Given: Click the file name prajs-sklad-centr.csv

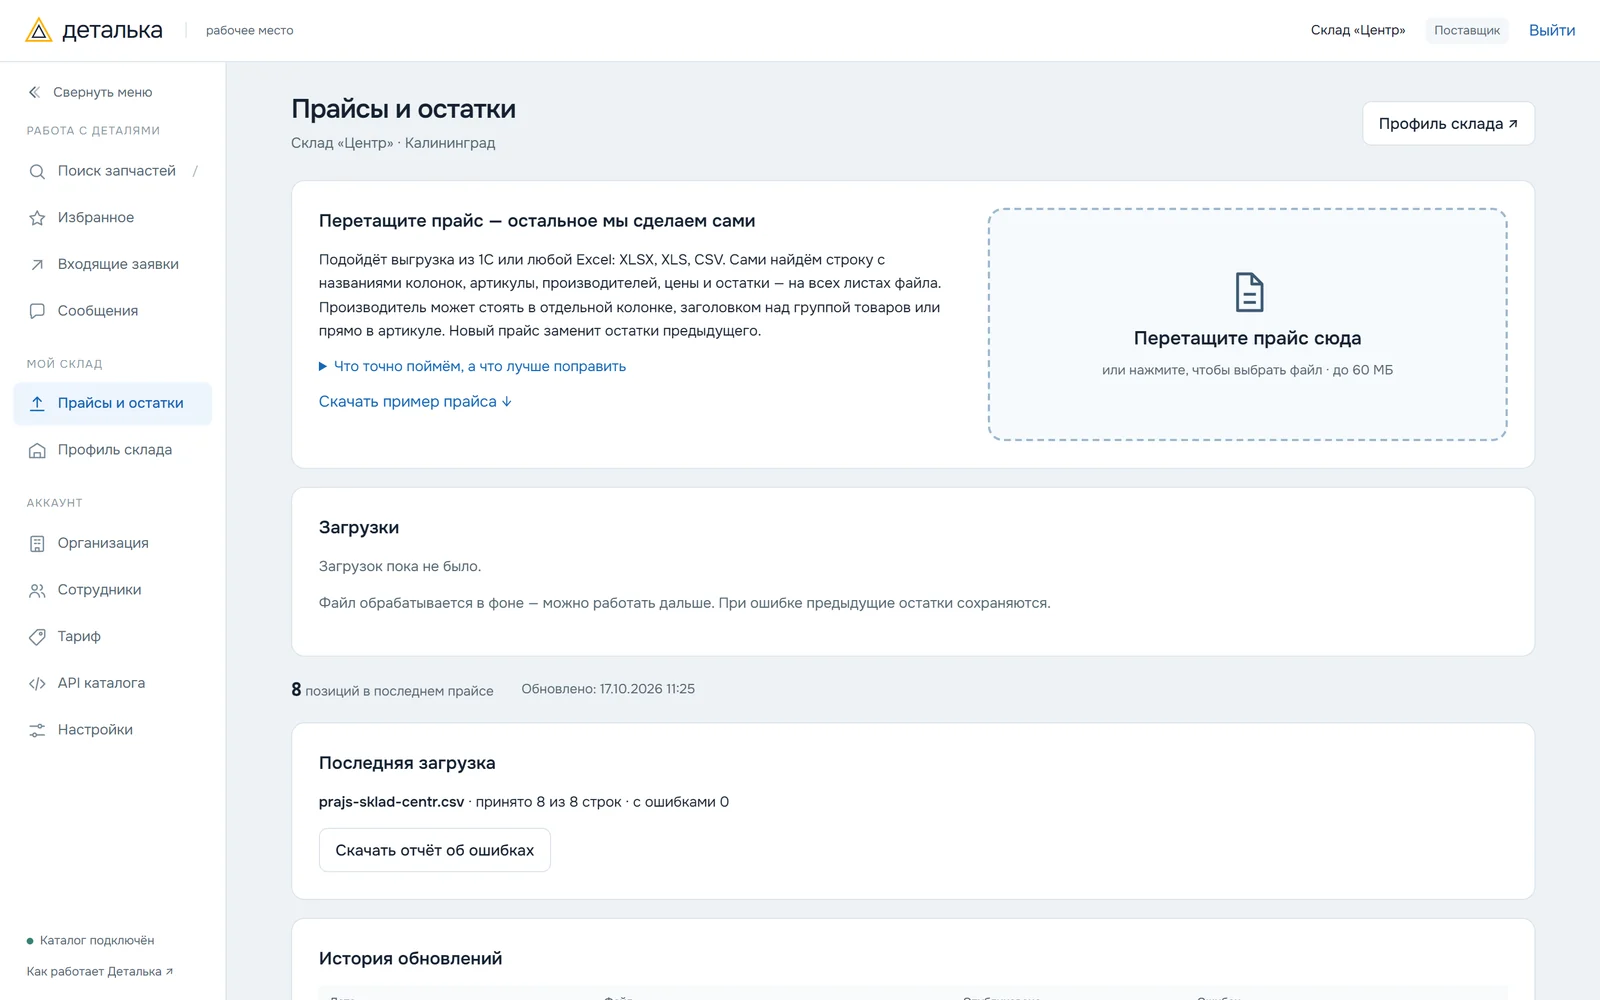Looking at the screenshot, I should (x=392, y=802).
